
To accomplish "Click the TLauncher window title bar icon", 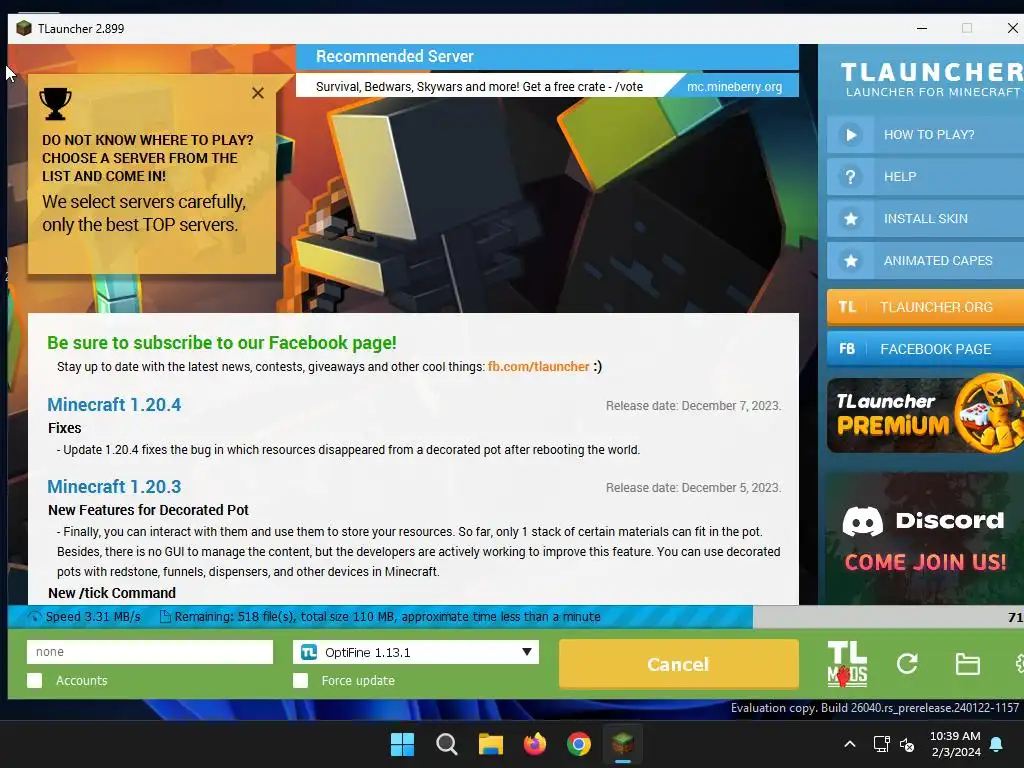I will tap(24, 28).
